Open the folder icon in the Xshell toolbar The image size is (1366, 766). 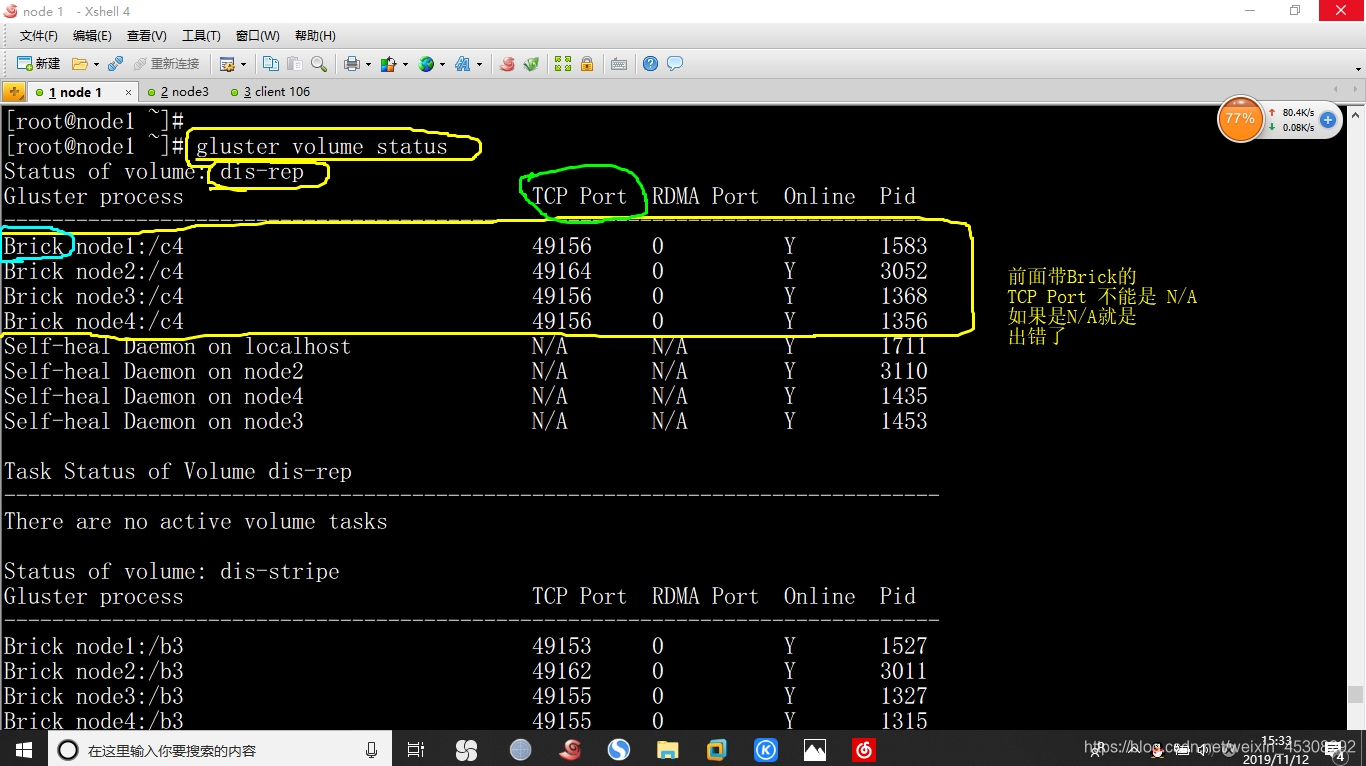pyautogui.click(x=80, y=64)
